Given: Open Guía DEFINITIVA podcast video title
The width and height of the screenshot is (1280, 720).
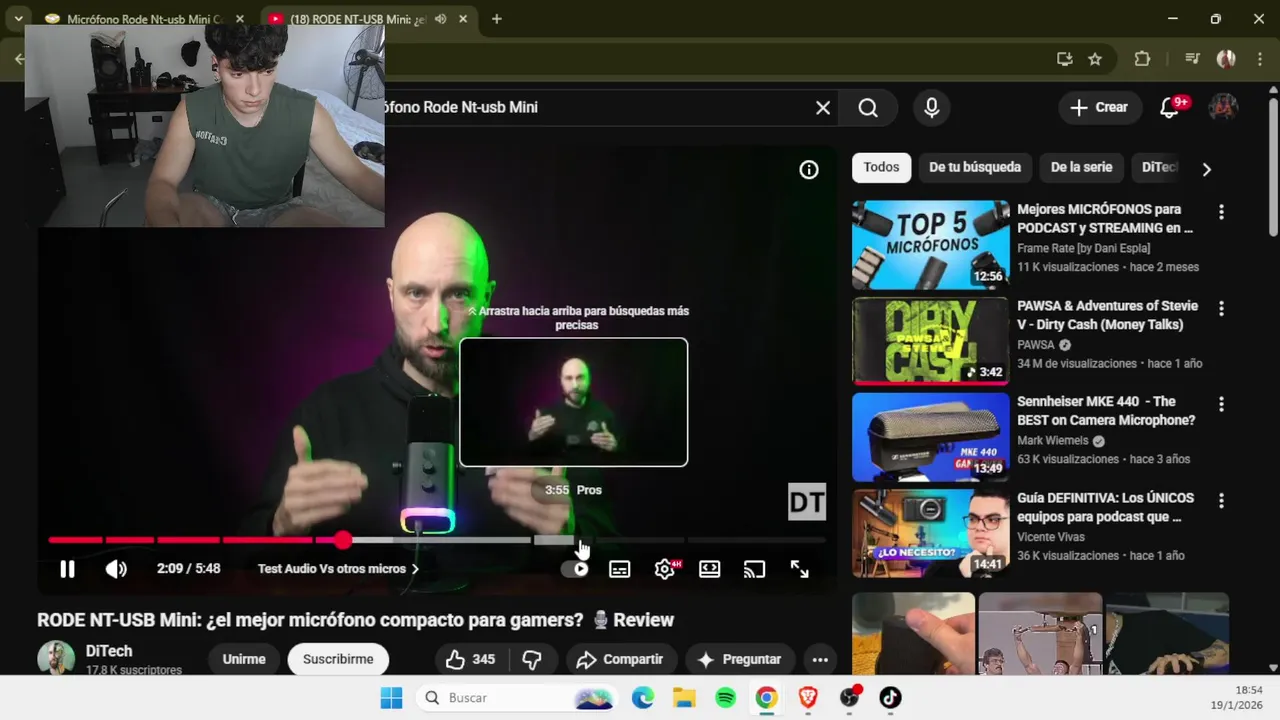Looking at the screenshot, I should 1105,507.
